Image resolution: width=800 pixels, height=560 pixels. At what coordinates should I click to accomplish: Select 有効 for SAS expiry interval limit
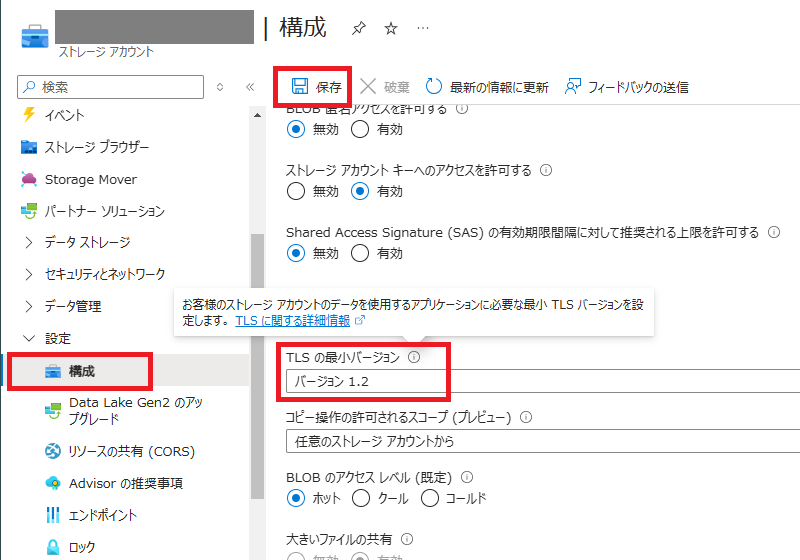pos(360,253)
